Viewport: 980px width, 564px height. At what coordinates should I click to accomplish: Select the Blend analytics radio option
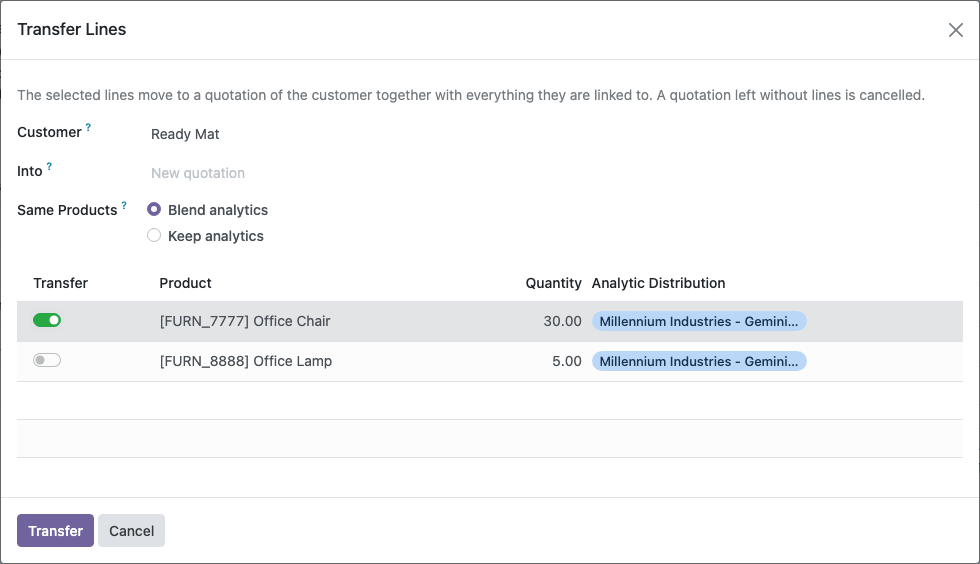(x=154, y=209)
